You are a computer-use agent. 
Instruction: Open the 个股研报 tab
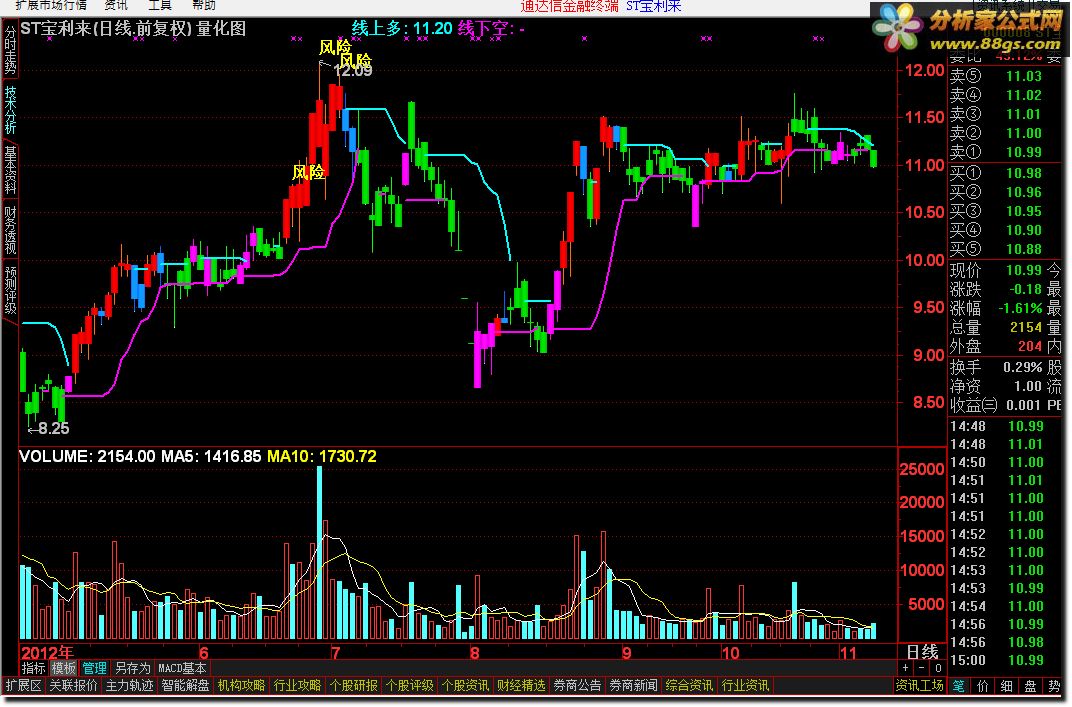pos(353,685)
